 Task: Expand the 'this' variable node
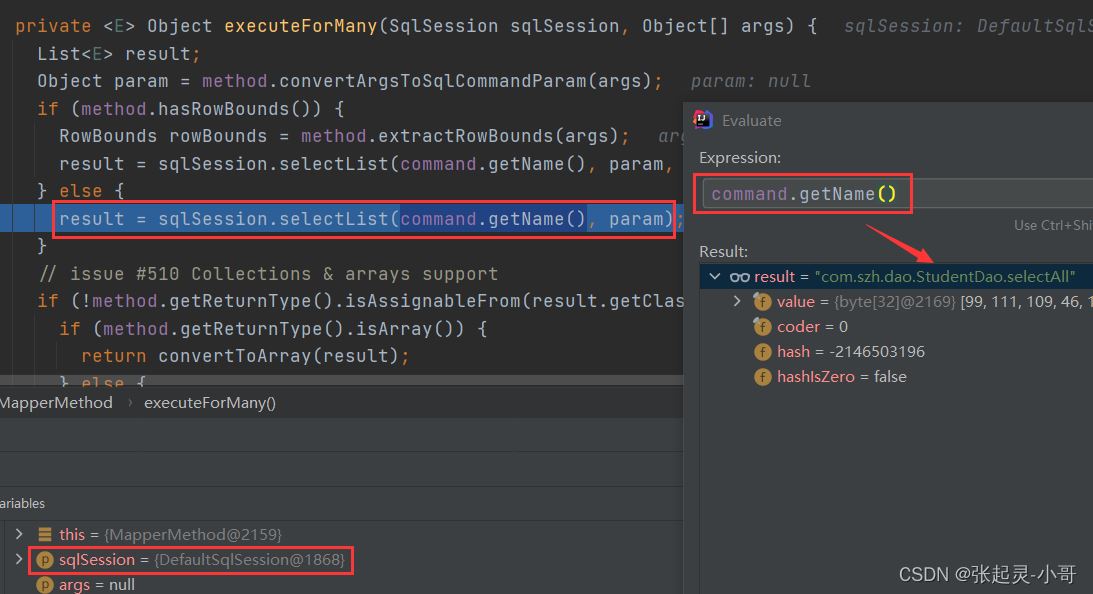19,534
